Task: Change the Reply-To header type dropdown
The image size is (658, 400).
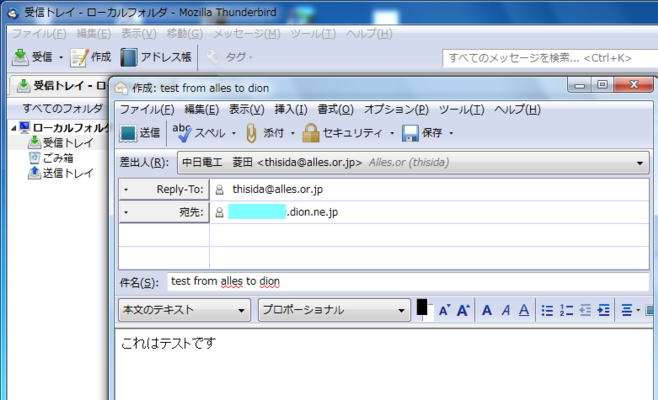Action: pyautogui.click(x=164, y=189)
